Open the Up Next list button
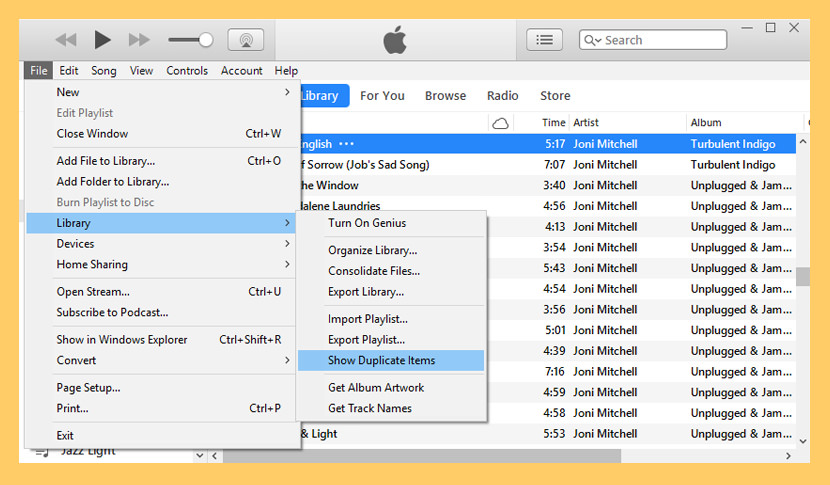This screenshot has height=485, width=830. [544, 40]
